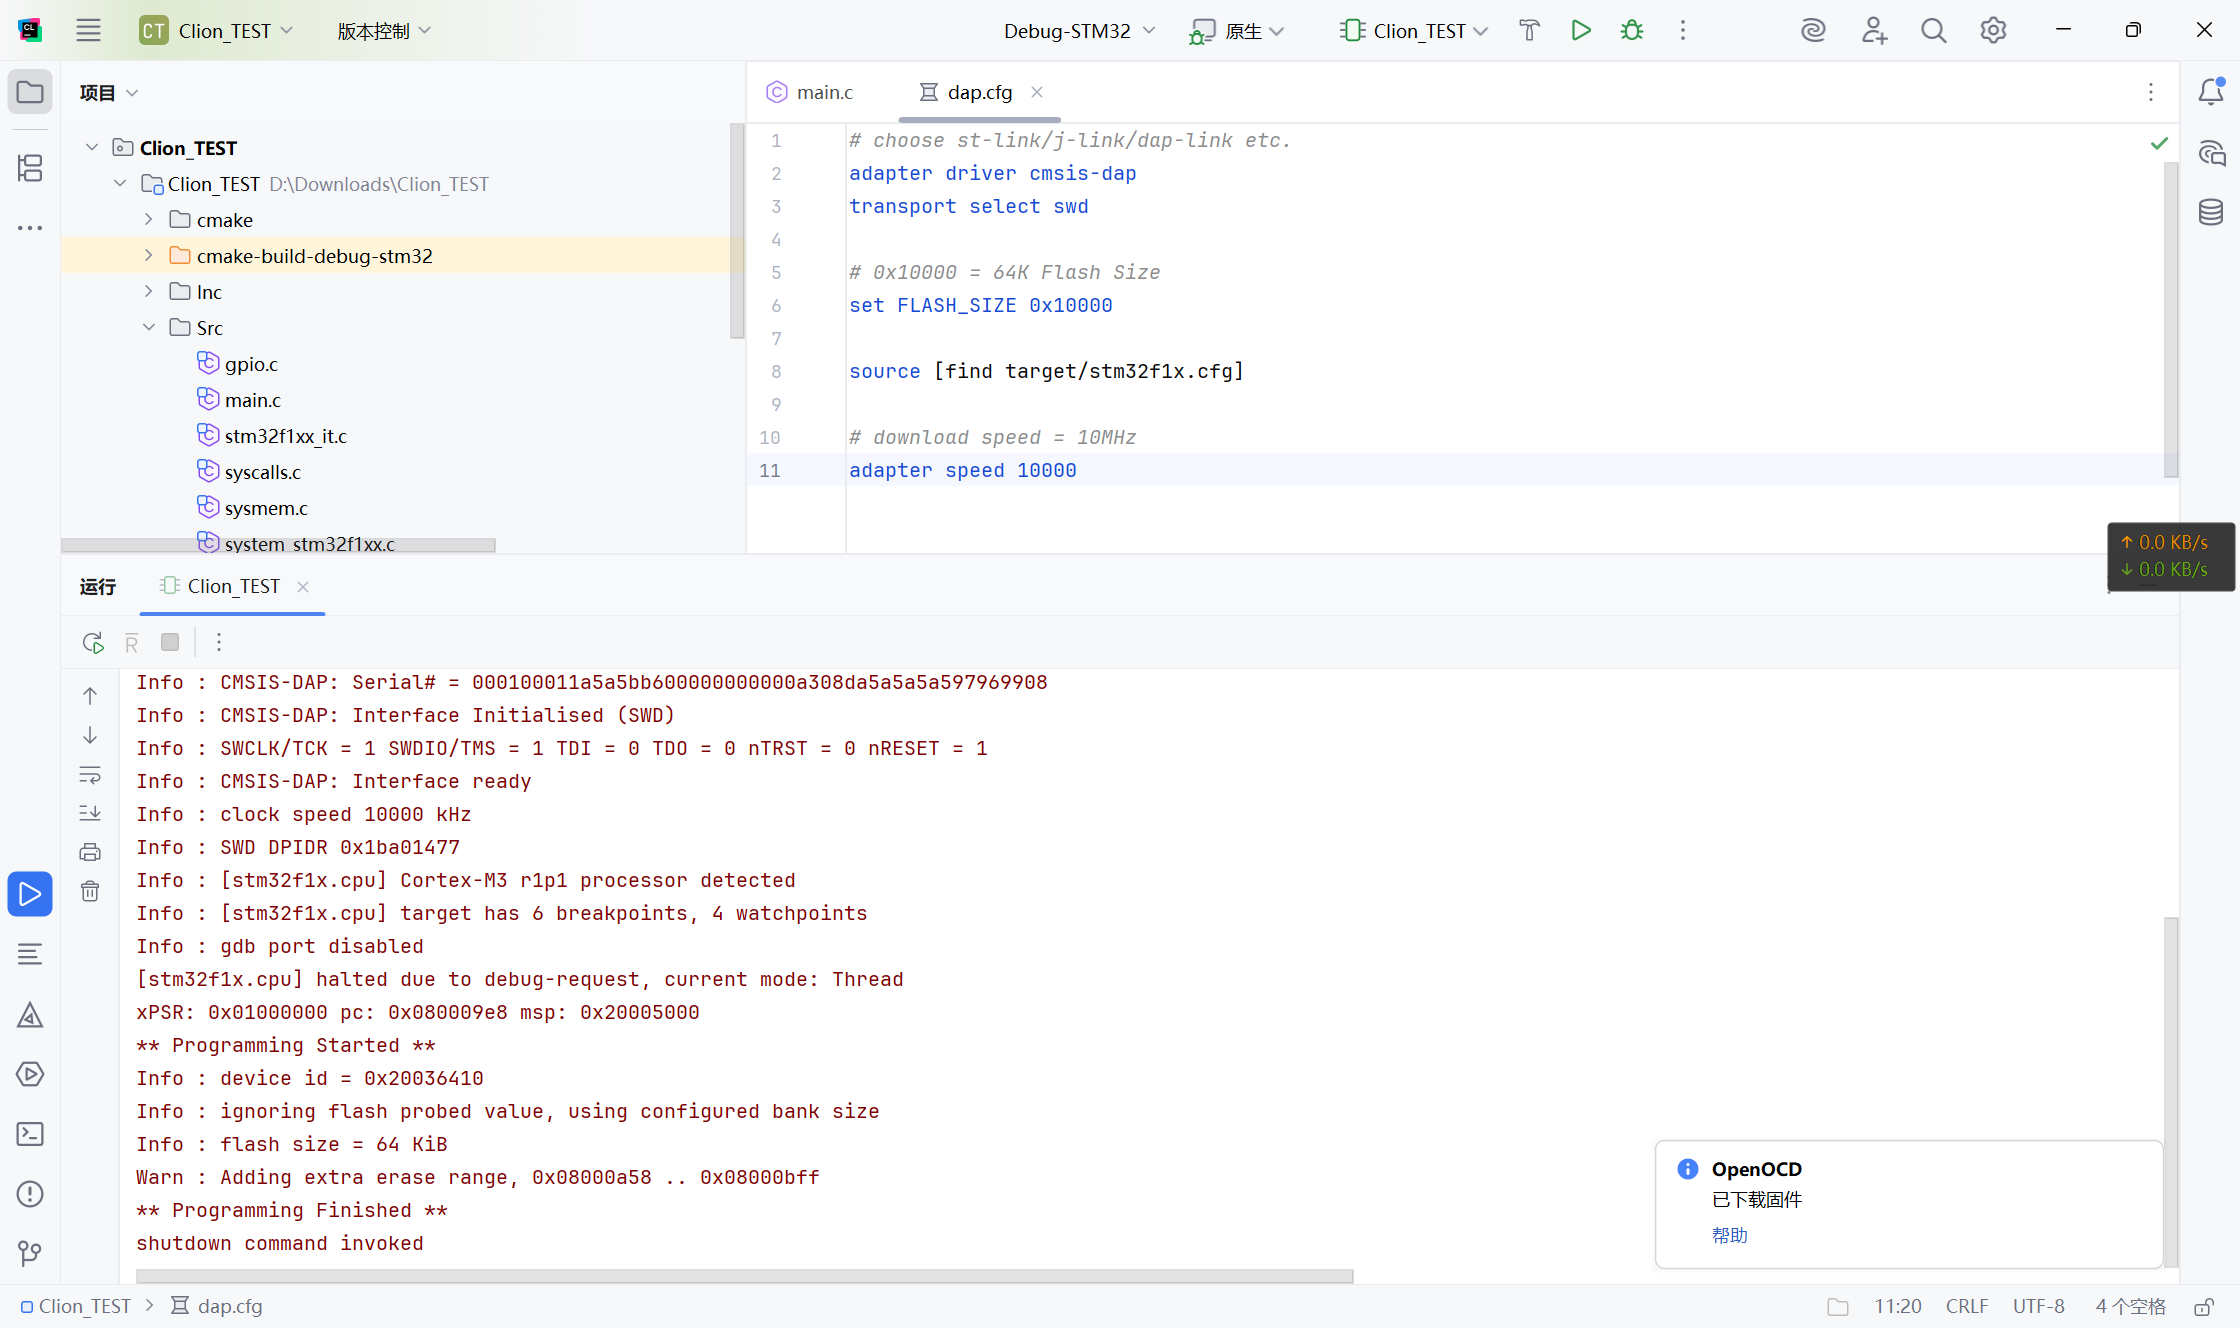
Task: Collapse the Src folder
Action: coord(149,328)
